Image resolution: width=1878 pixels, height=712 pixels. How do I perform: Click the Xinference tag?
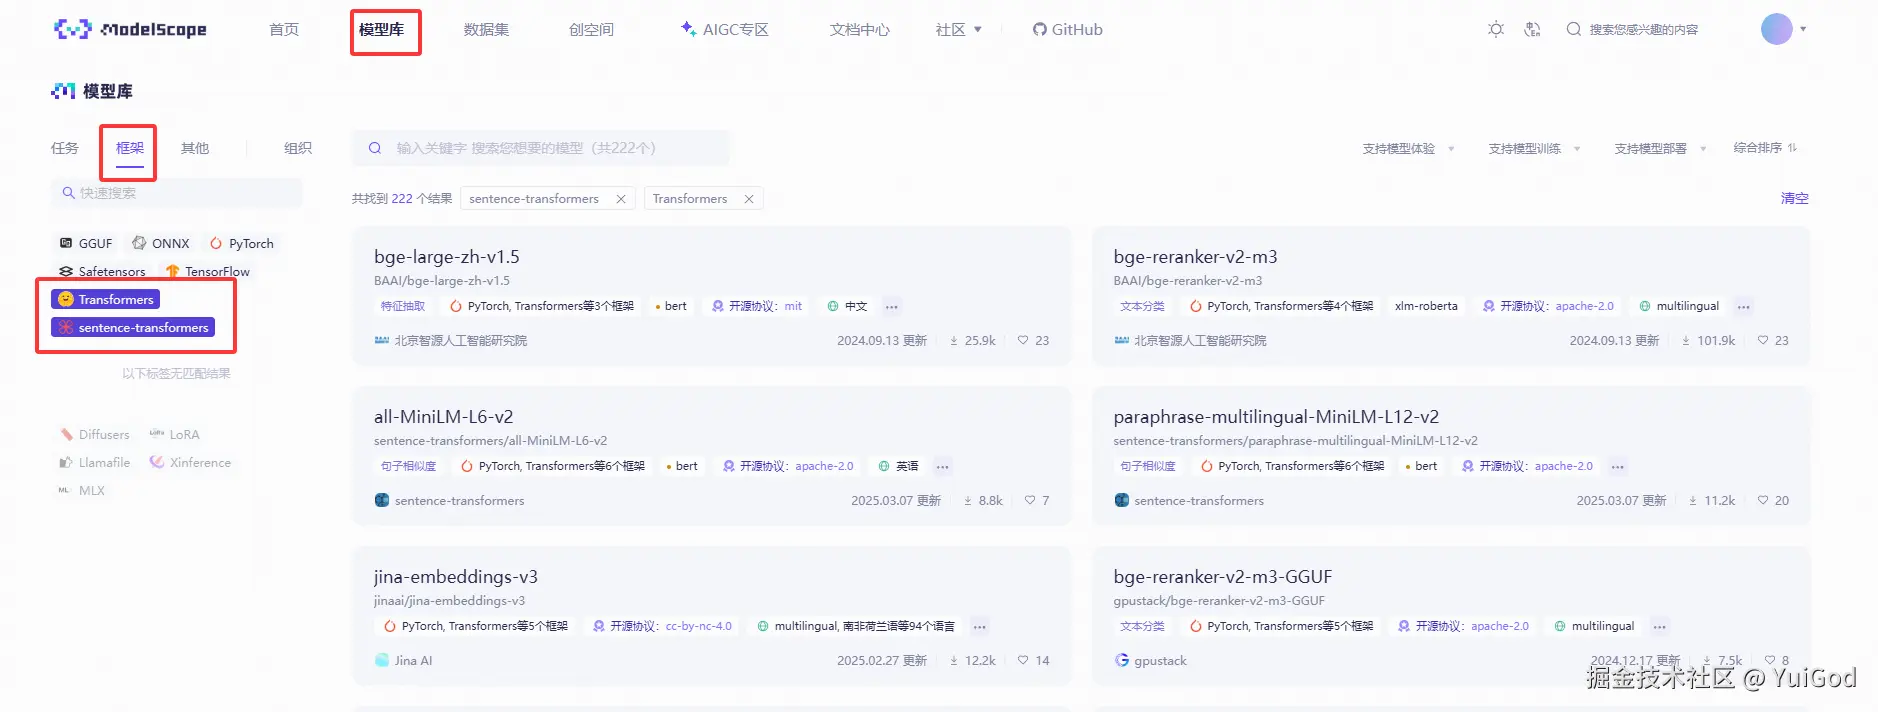pos(190,462)
